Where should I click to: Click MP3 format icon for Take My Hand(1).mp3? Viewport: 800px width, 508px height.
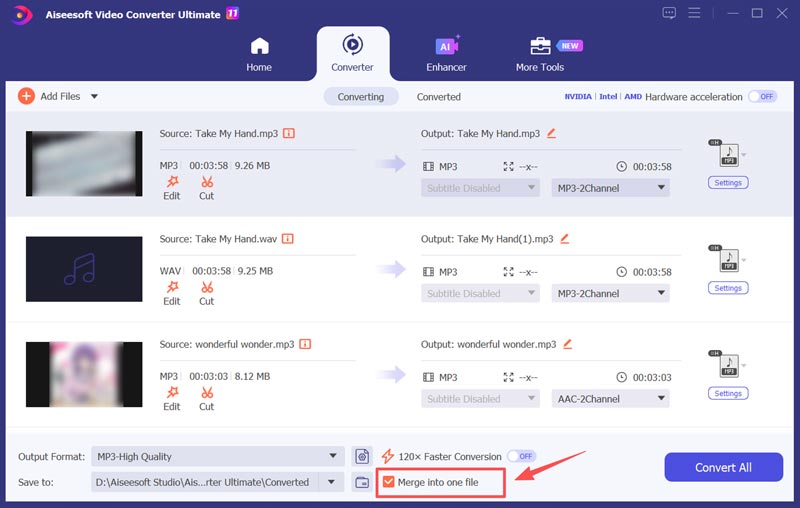728,260
